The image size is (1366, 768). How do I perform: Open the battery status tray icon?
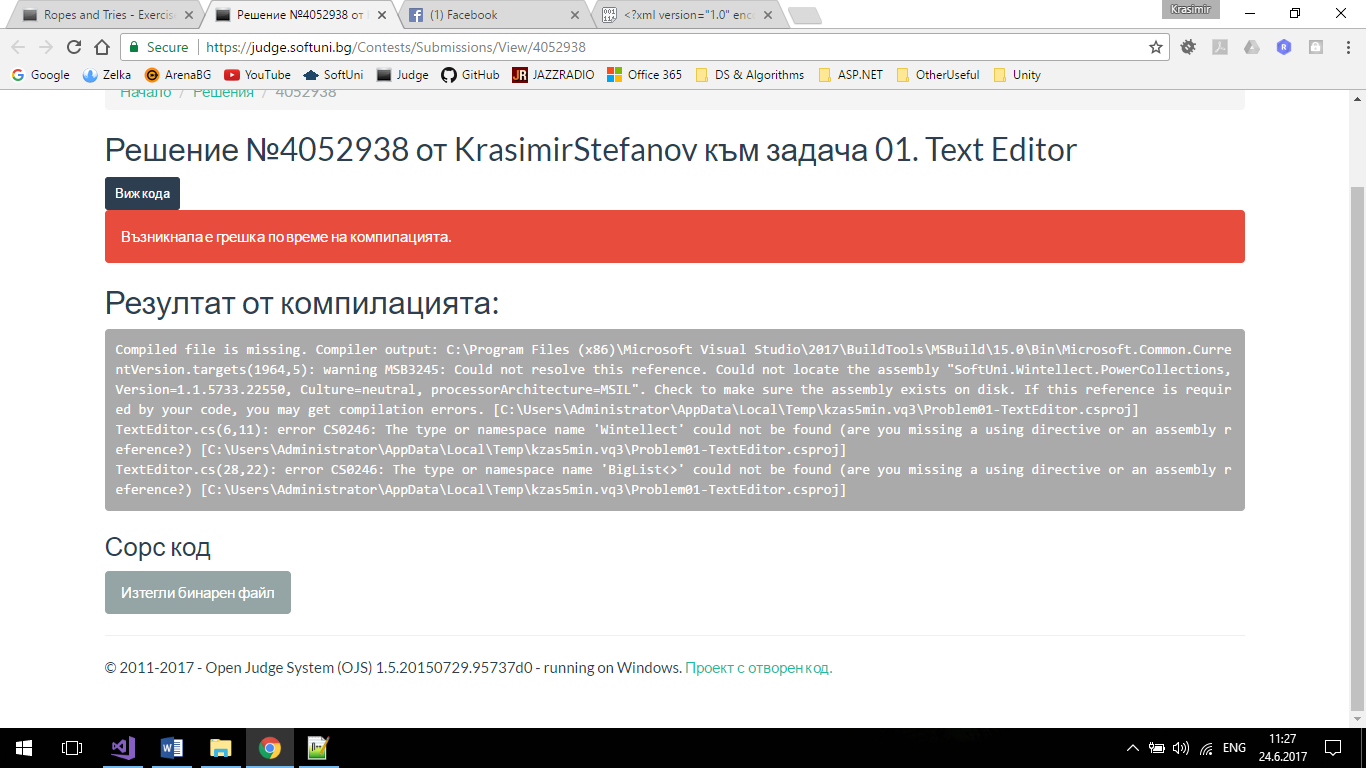[x=1157, y=747]
